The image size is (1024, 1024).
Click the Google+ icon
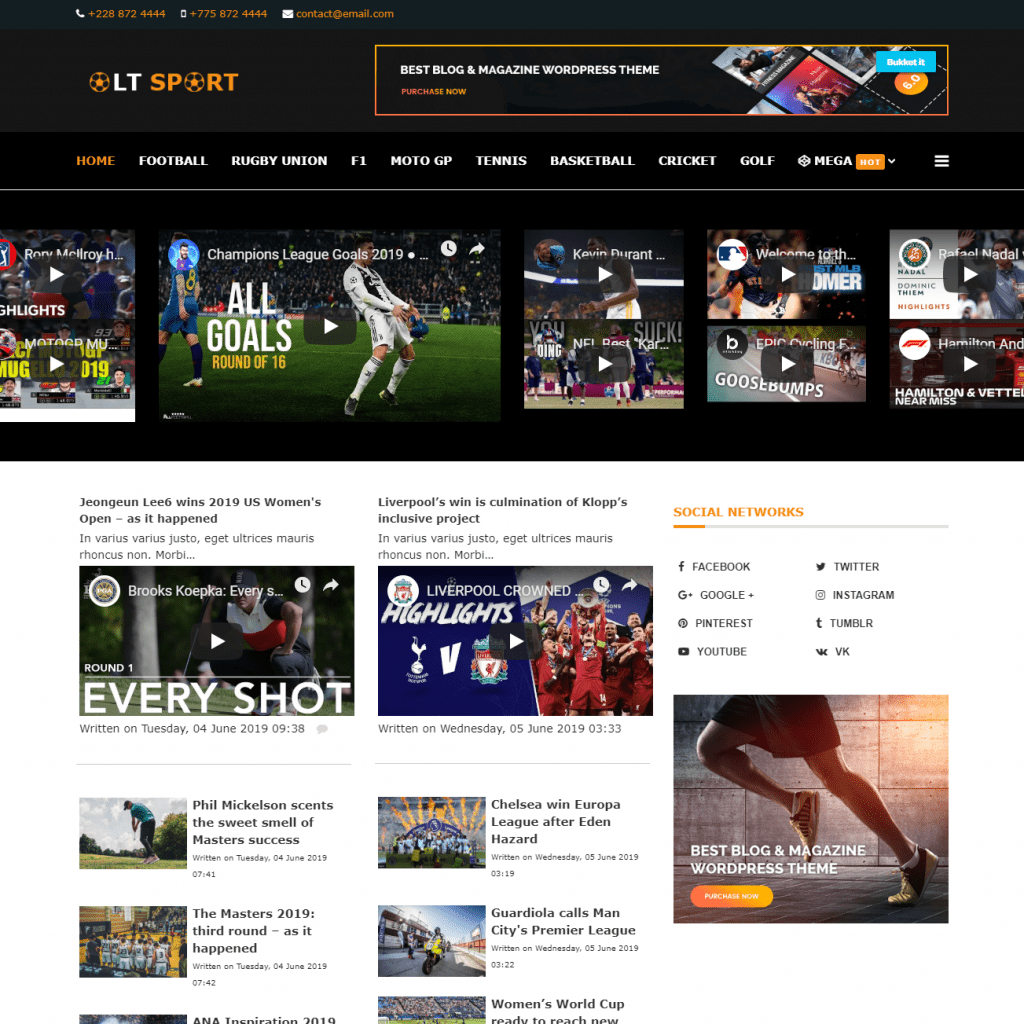(x=685, y=595)
